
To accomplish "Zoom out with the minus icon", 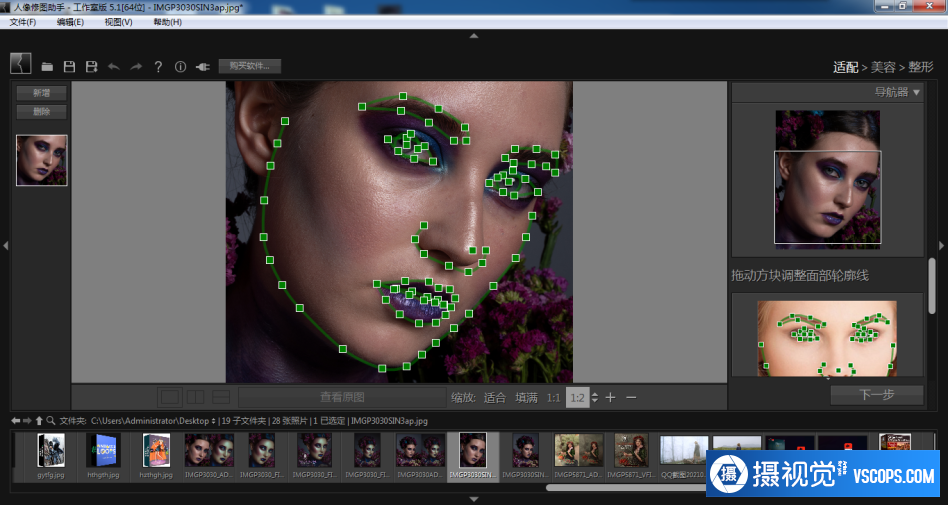I will point(631,397).
